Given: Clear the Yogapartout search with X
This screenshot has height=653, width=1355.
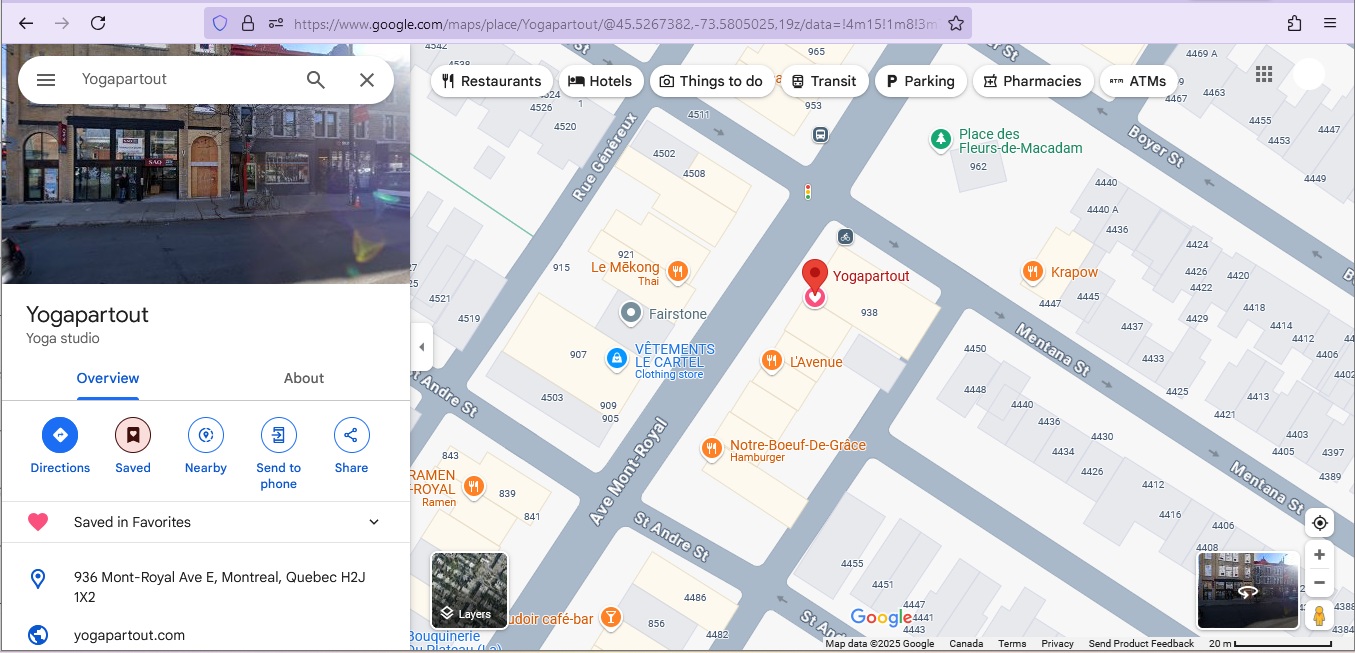Looking at the screenshot, I should (367, 80).
